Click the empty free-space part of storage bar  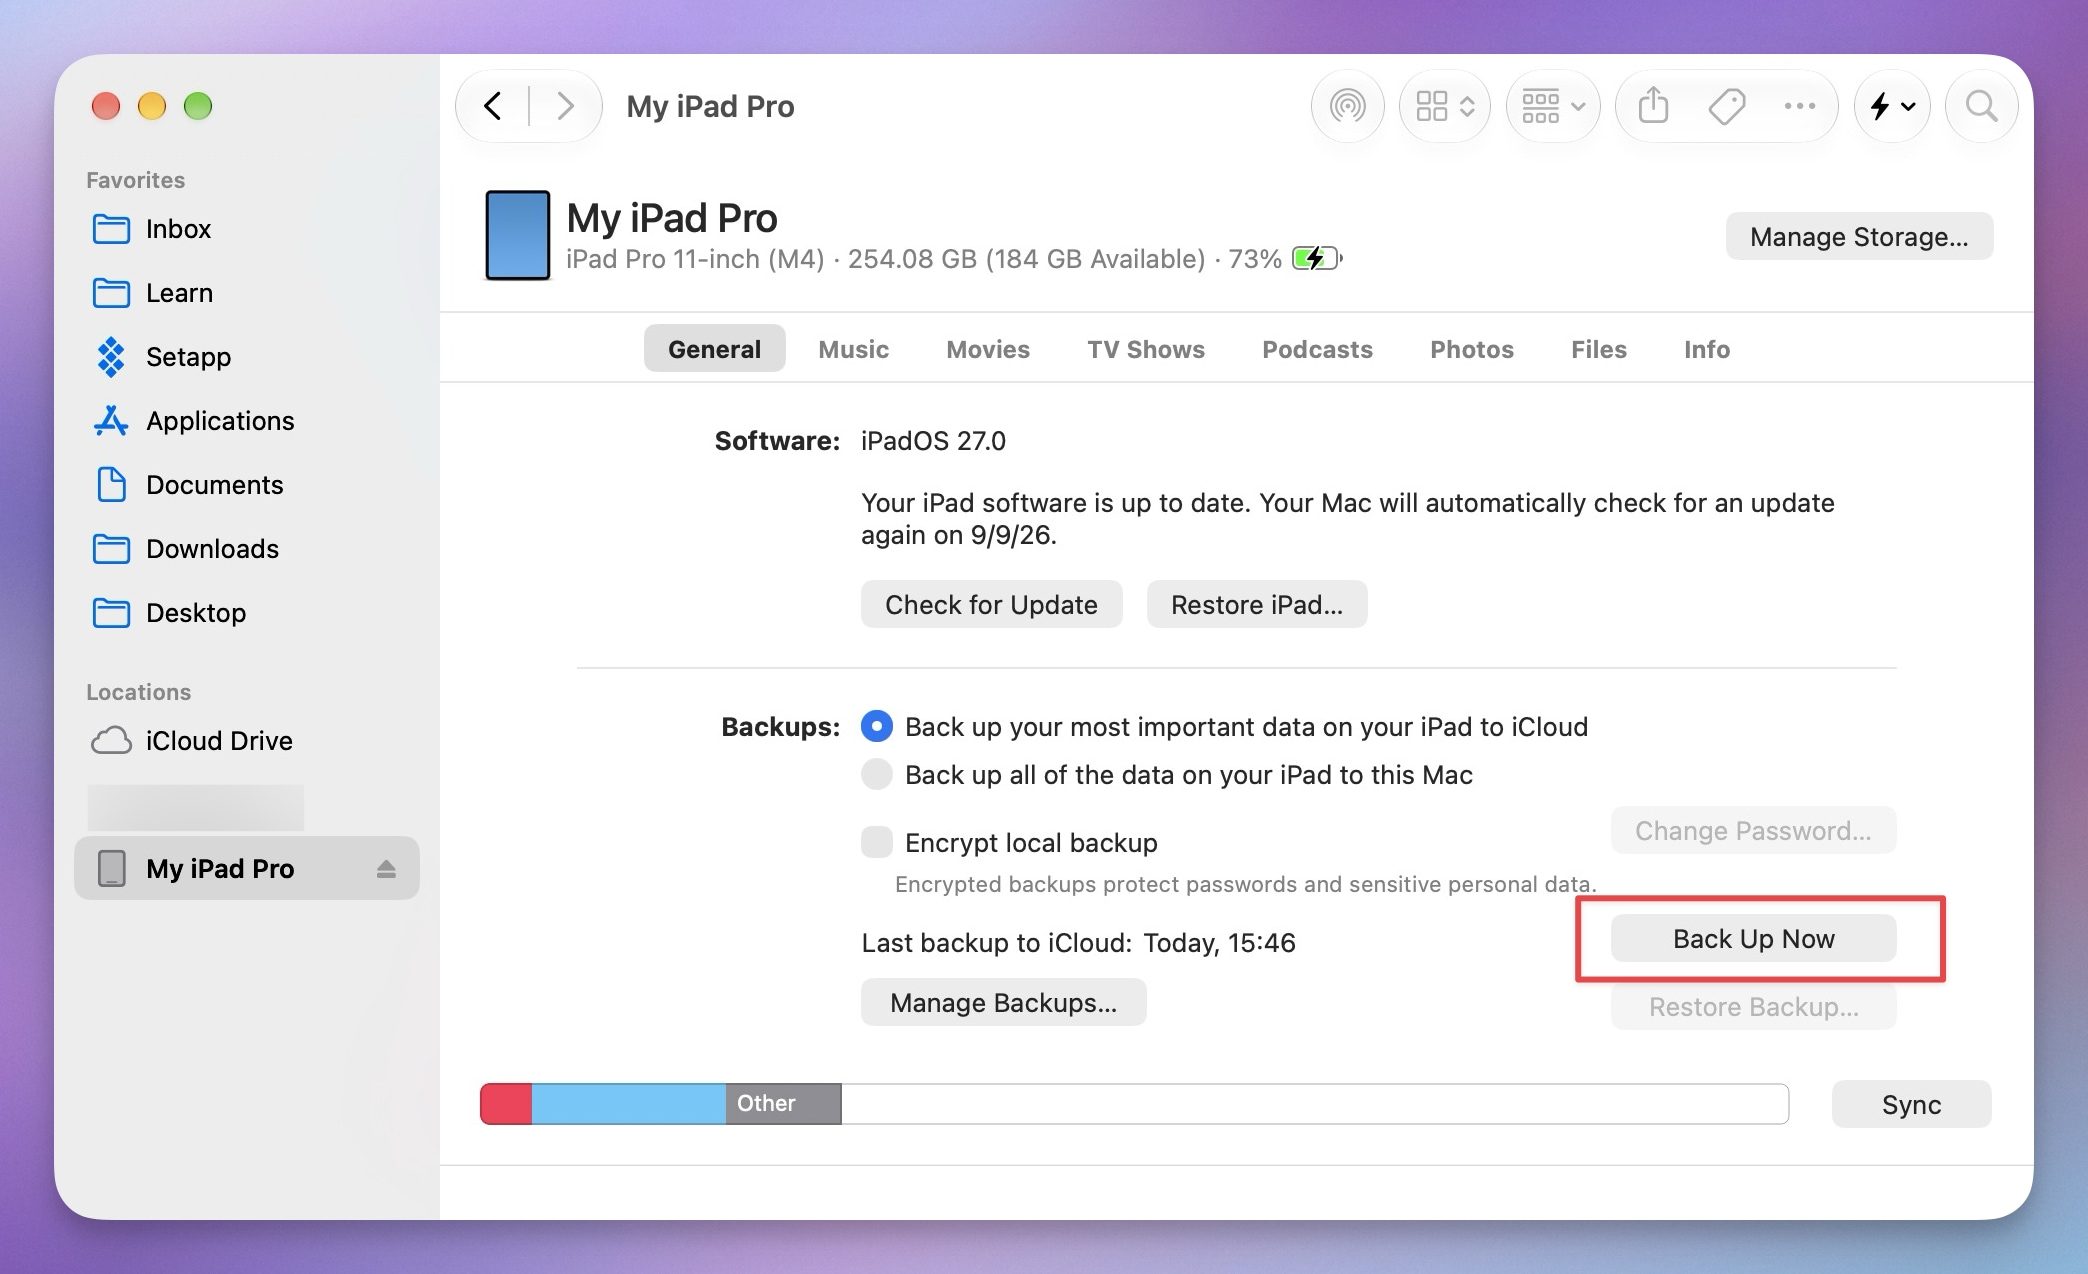[1314, 1103]
